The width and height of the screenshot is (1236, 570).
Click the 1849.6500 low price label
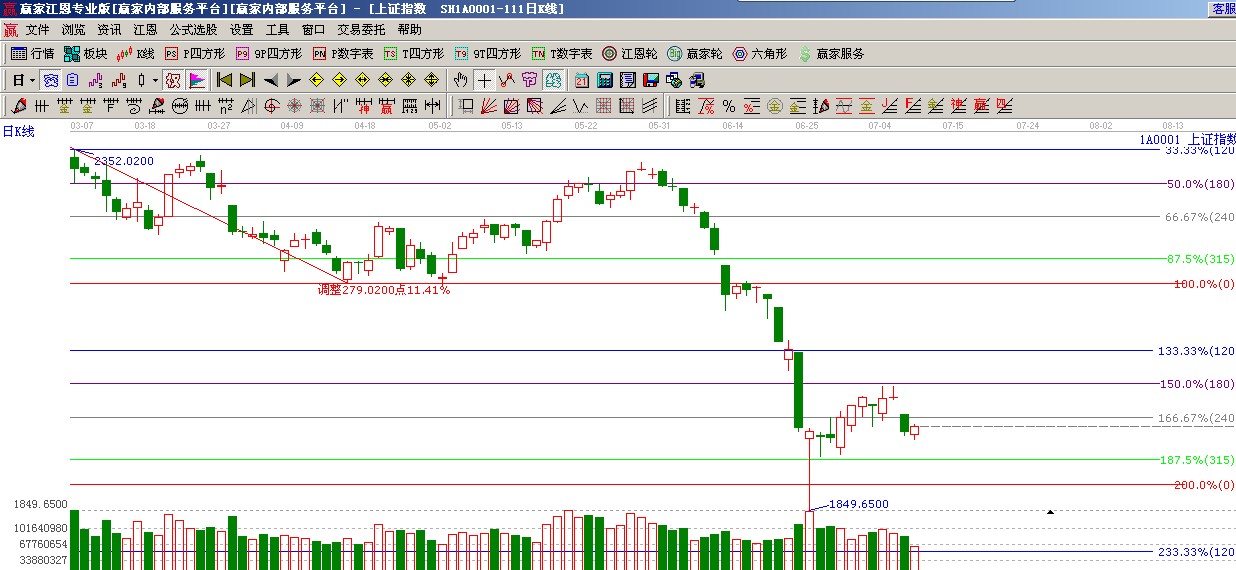(858, 504)
